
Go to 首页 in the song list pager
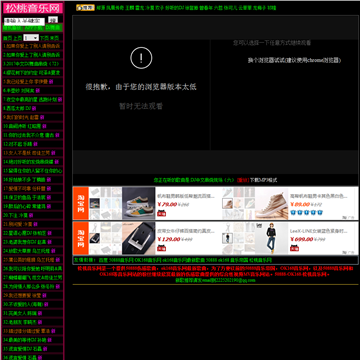pos(7,38)
